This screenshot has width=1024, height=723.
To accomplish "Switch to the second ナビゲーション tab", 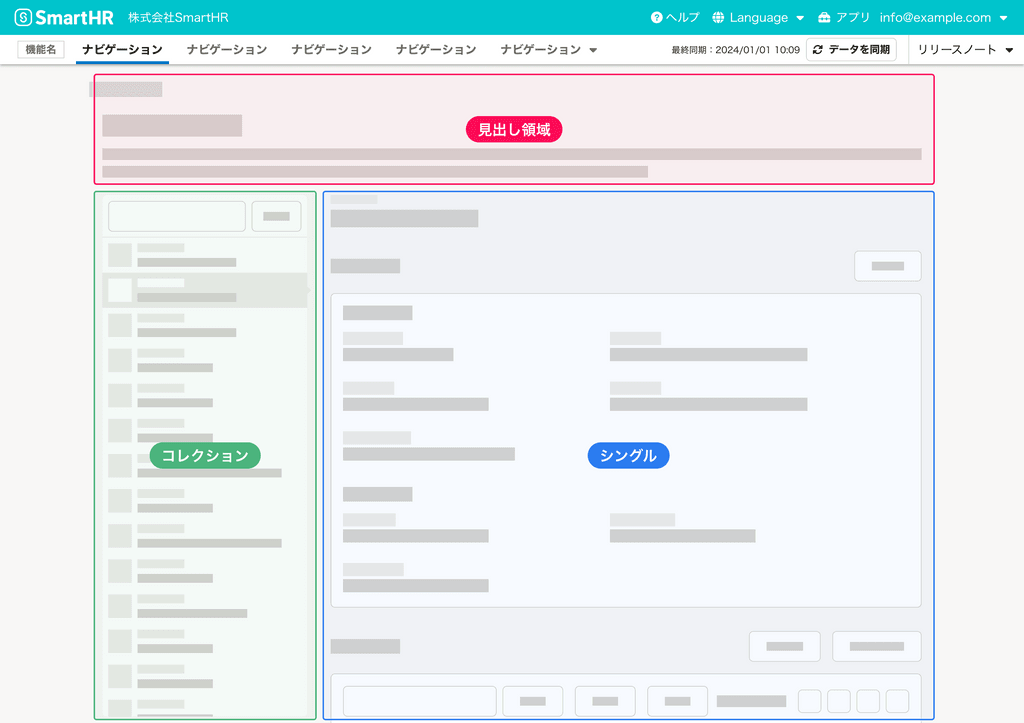I will tap(226, 48).
